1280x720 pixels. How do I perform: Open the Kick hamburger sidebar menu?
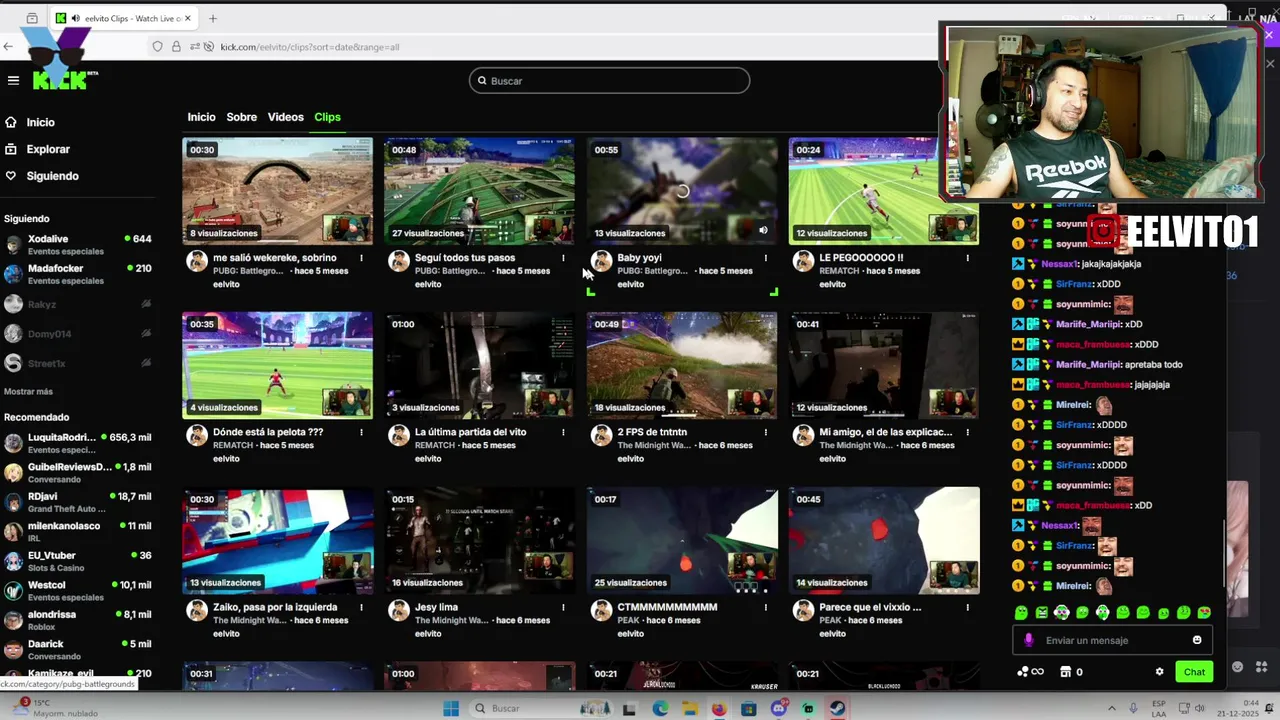pyautogui.click(x=13, y=81)
